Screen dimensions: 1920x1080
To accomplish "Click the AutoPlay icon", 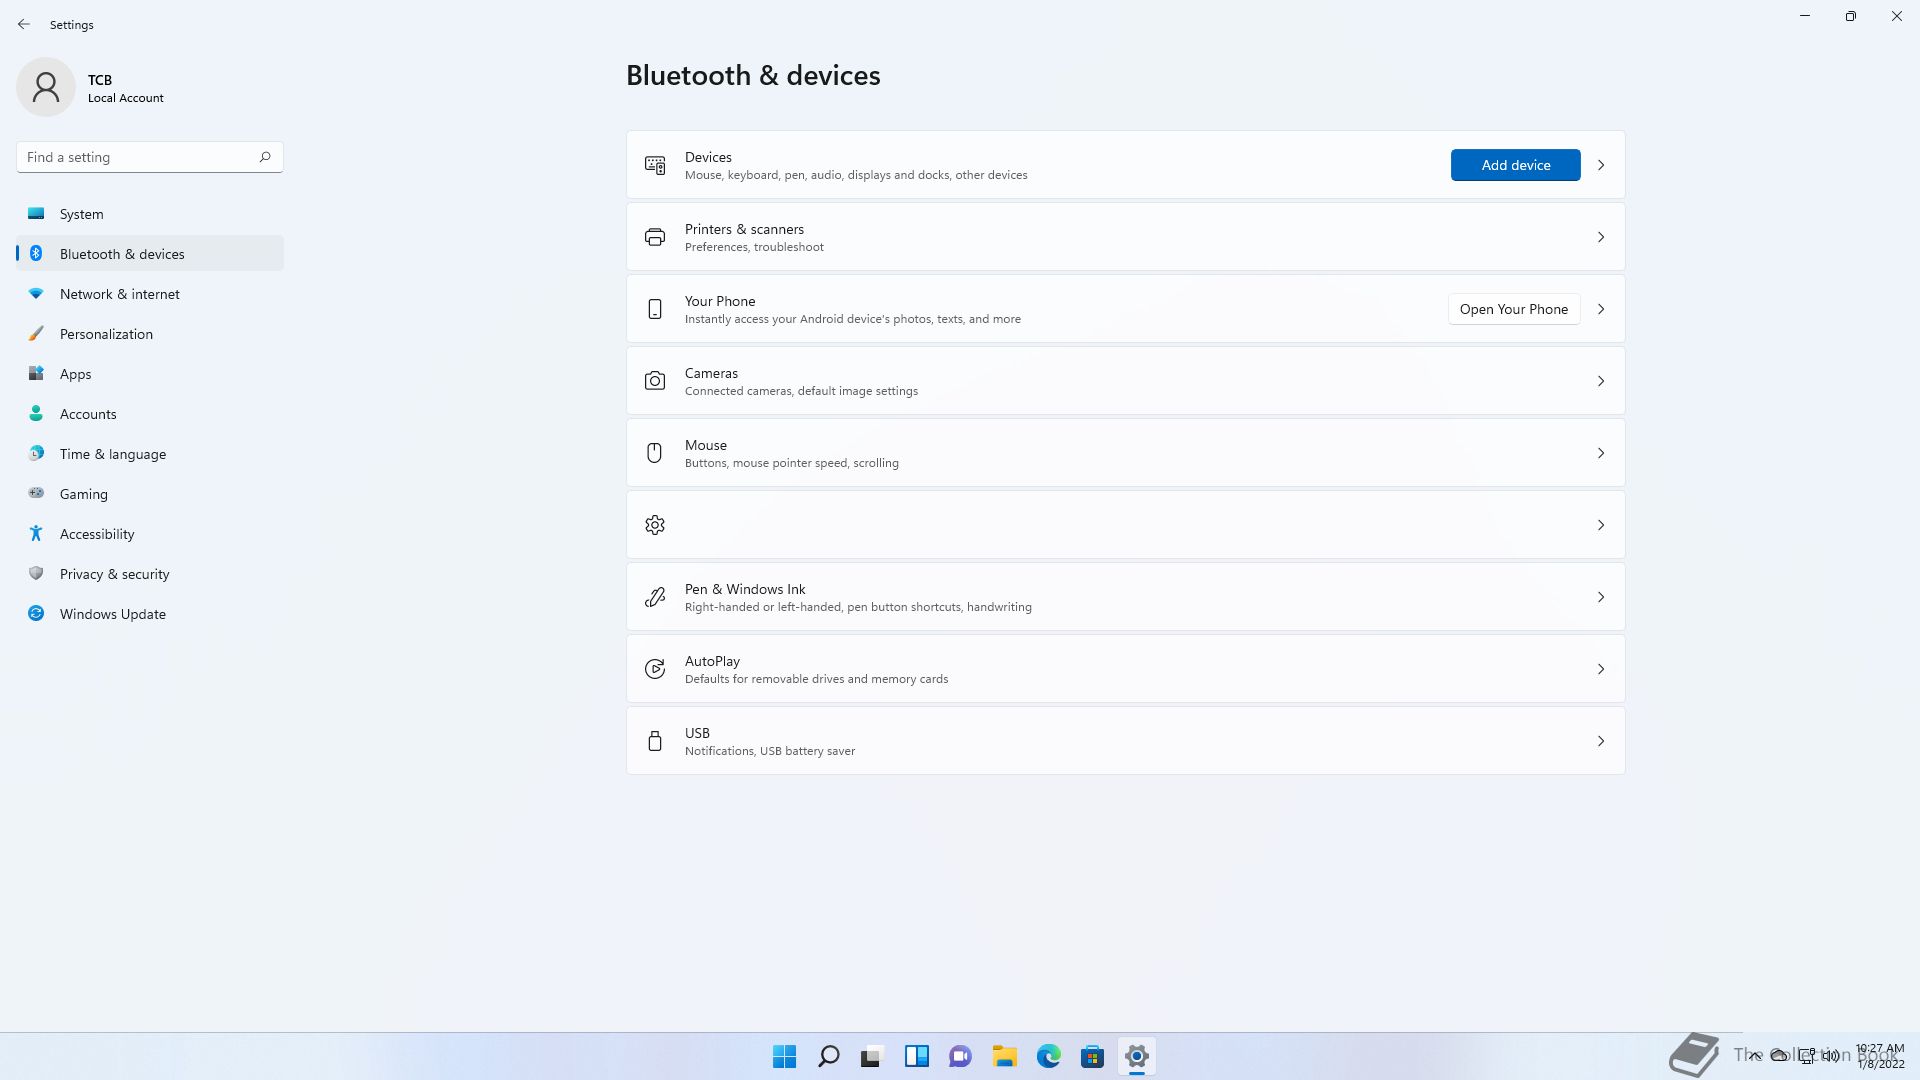I will (655, 669).
